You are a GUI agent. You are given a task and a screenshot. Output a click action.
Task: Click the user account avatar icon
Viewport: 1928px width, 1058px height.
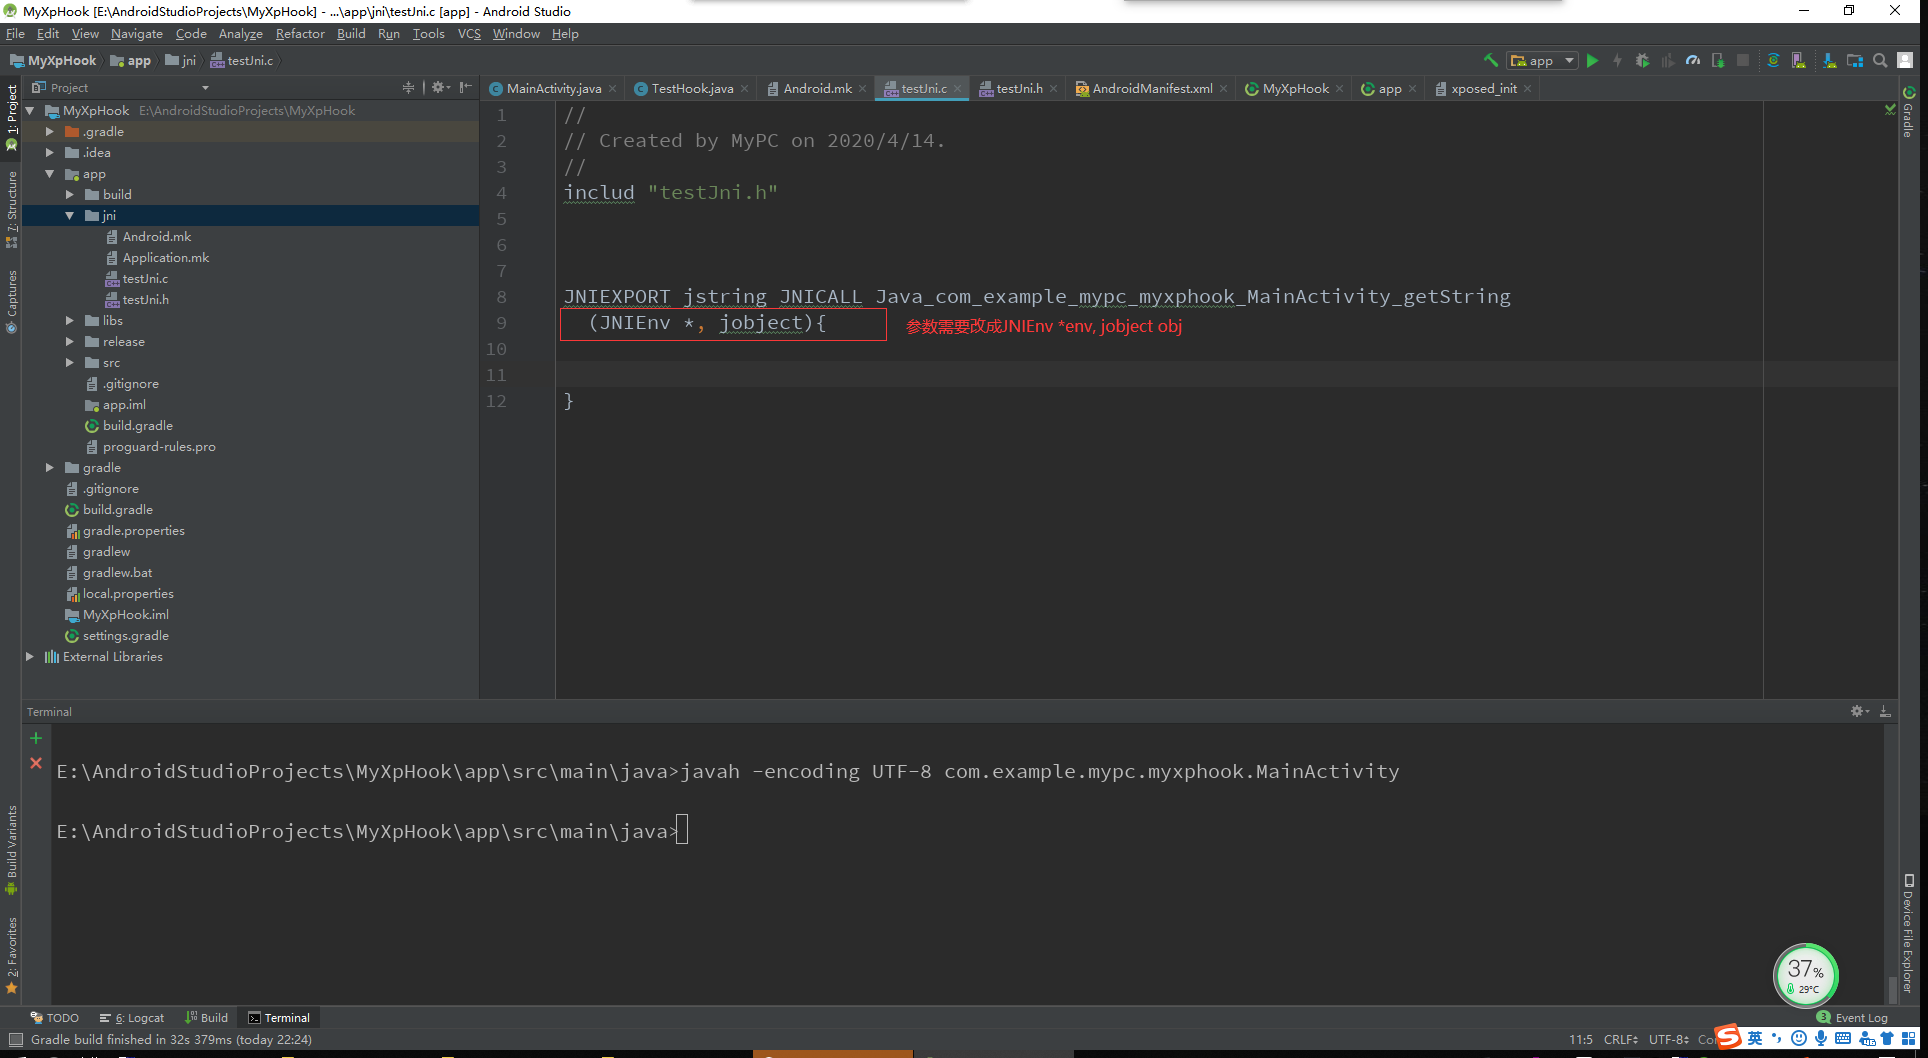click(1906, 61)
